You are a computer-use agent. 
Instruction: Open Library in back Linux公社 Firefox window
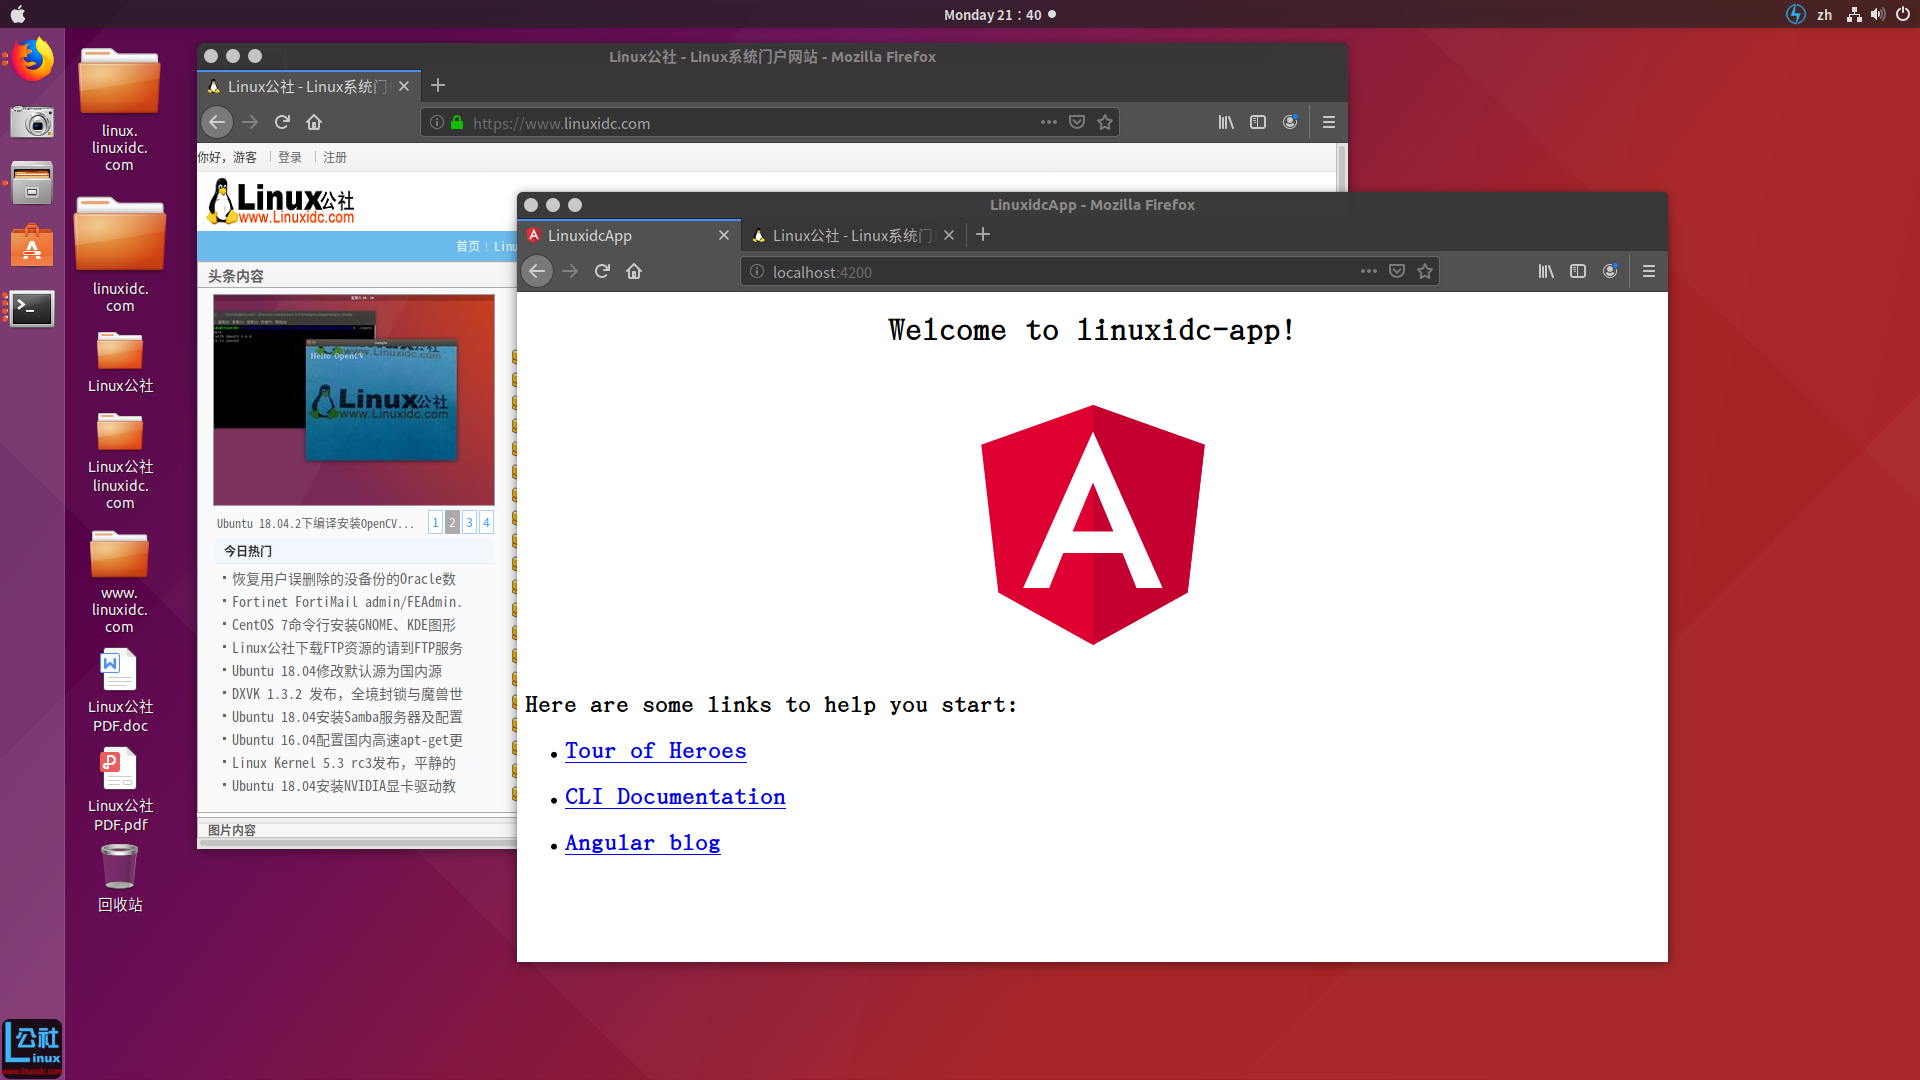tap(1226, 122)
